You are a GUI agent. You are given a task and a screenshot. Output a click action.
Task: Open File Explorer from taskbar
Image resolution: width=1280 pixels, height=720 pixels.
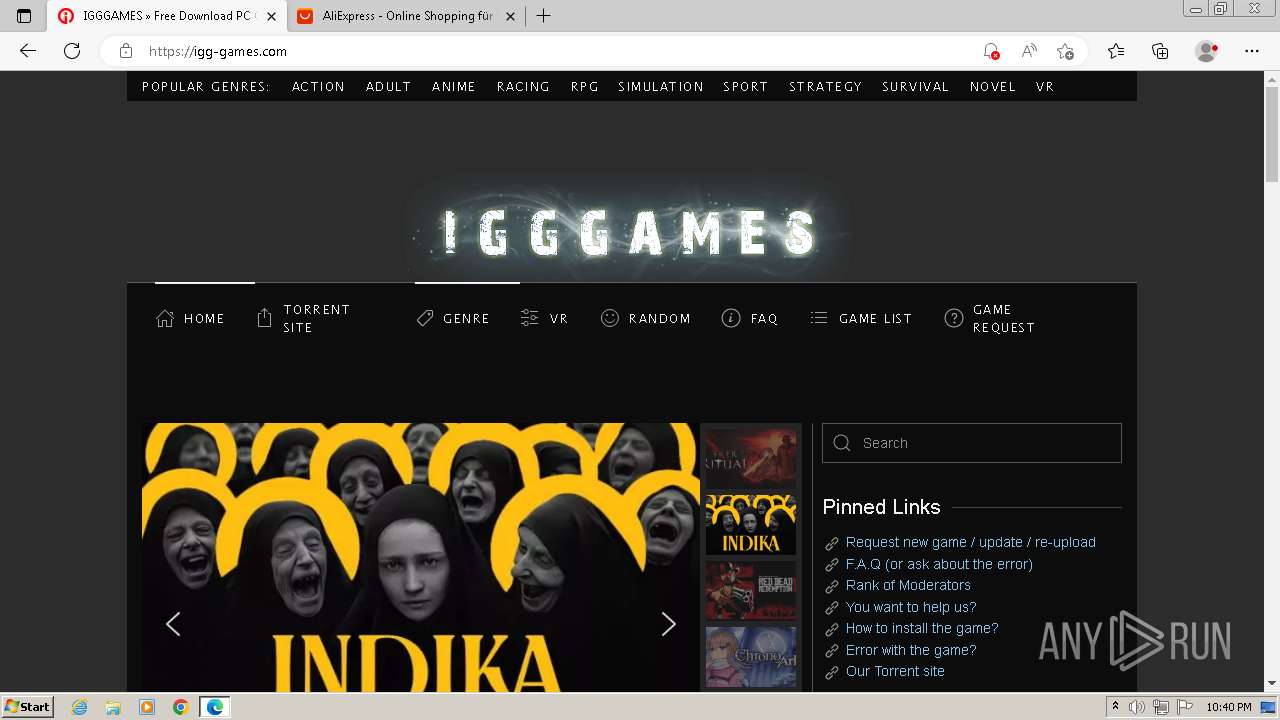tap(113, 707)
